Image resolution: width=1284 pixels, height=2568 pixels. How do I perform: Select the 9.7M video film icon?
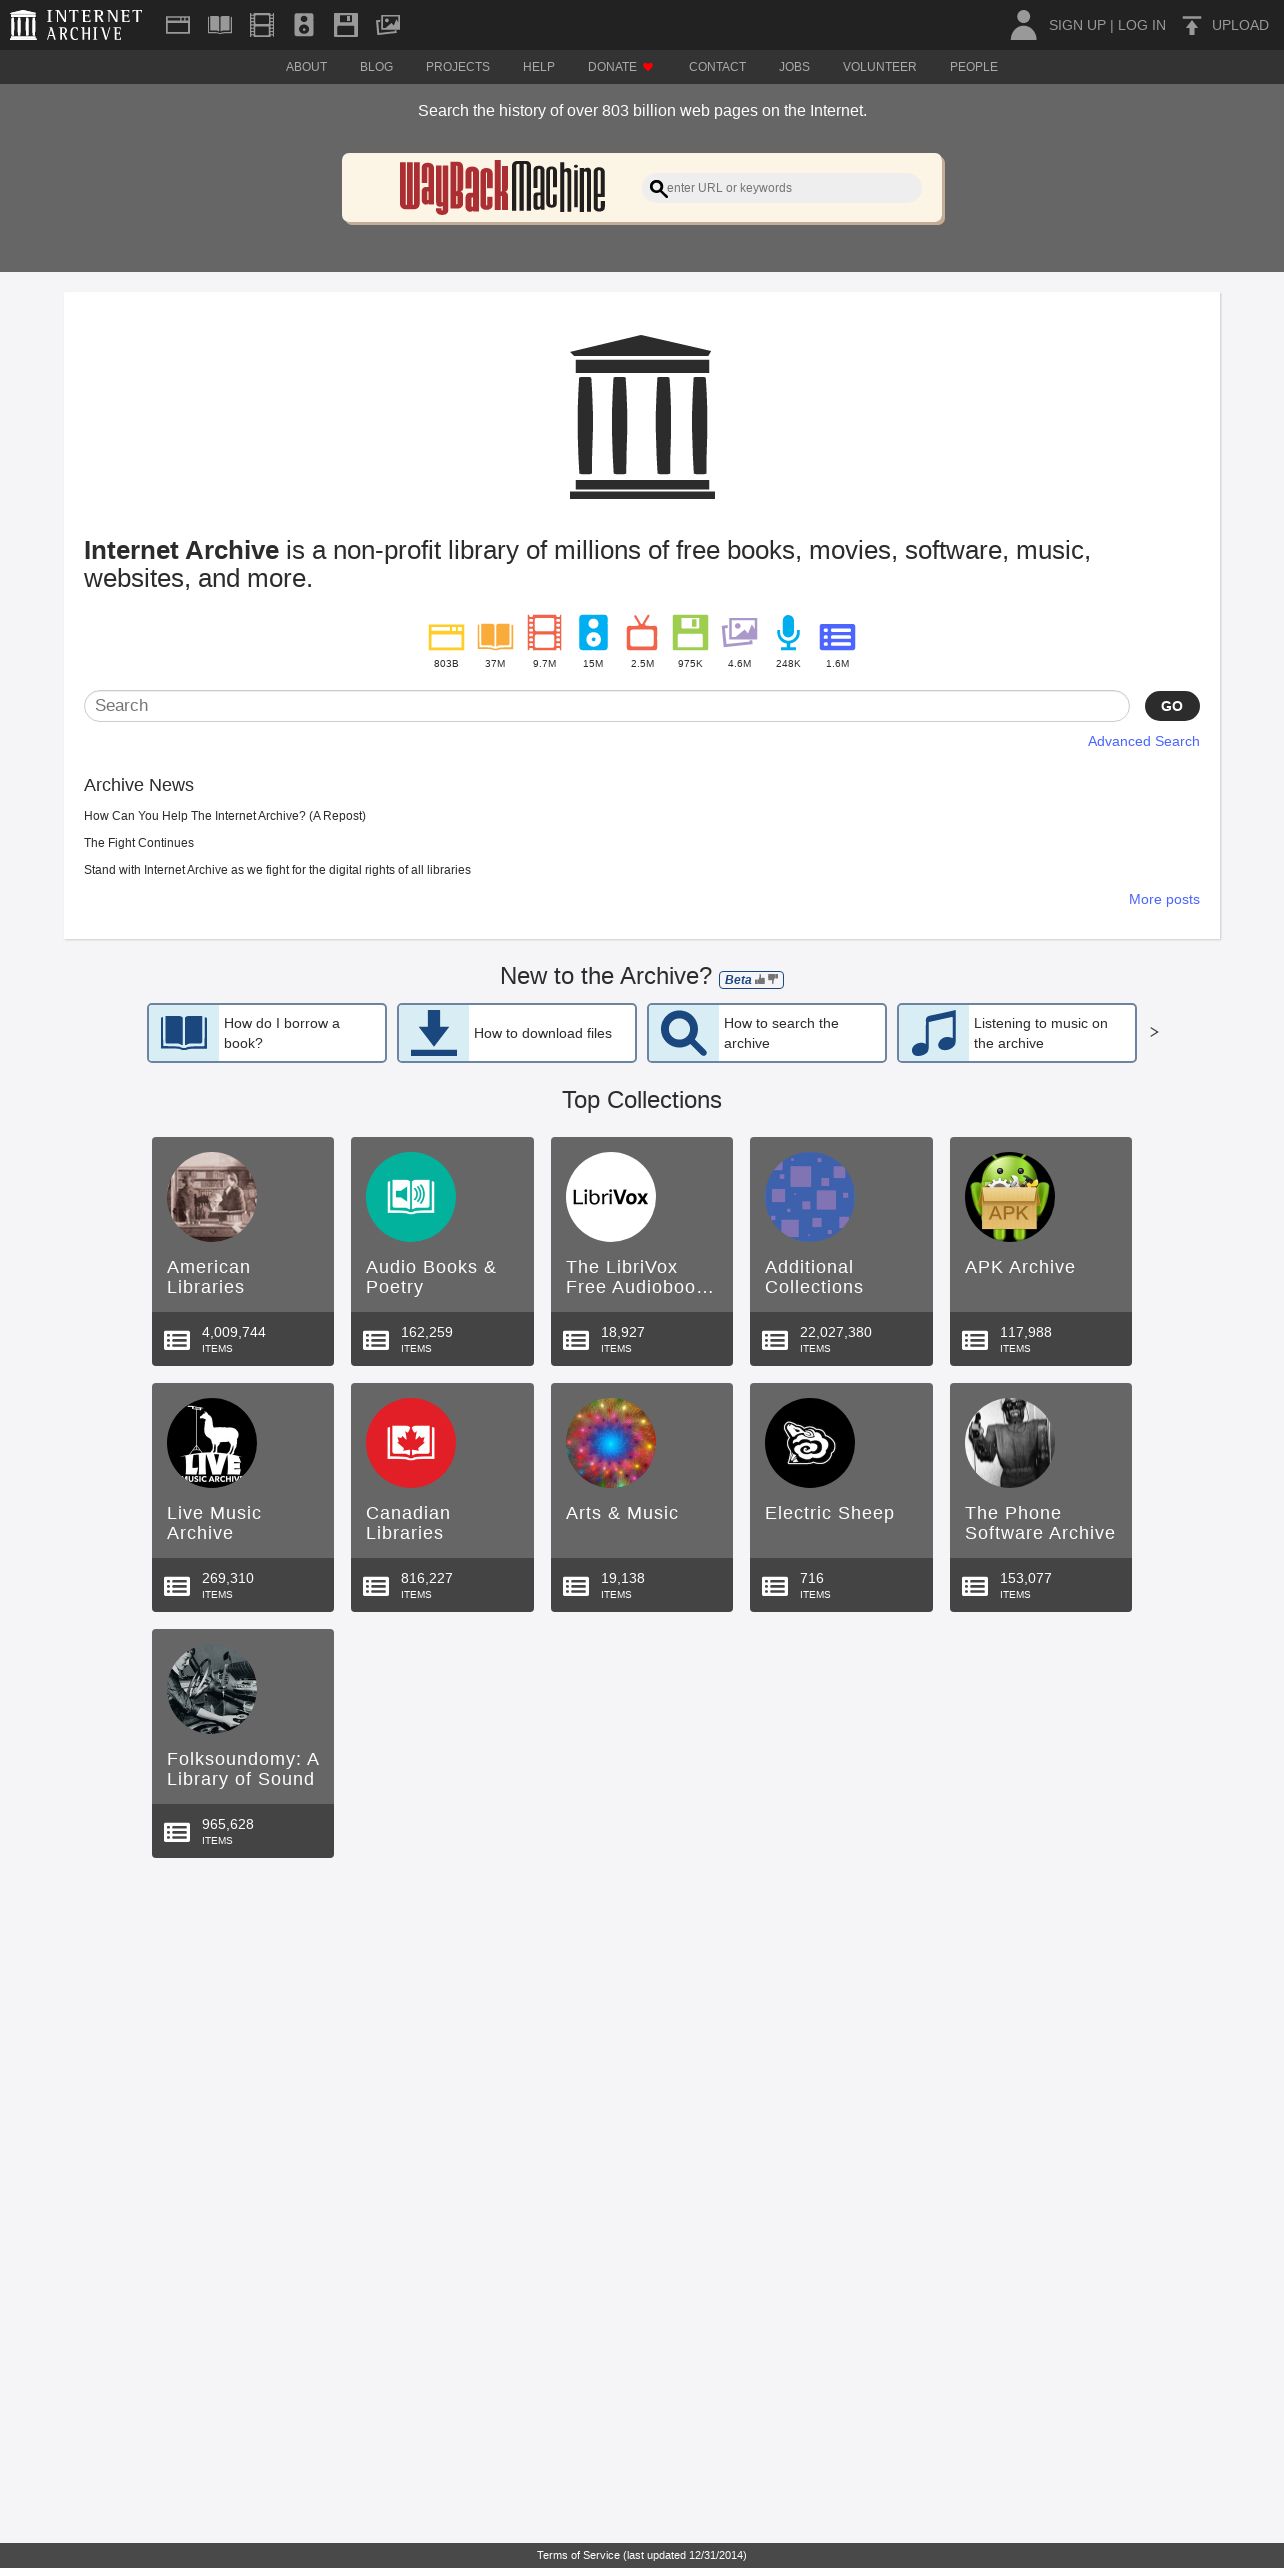point(544,633)
